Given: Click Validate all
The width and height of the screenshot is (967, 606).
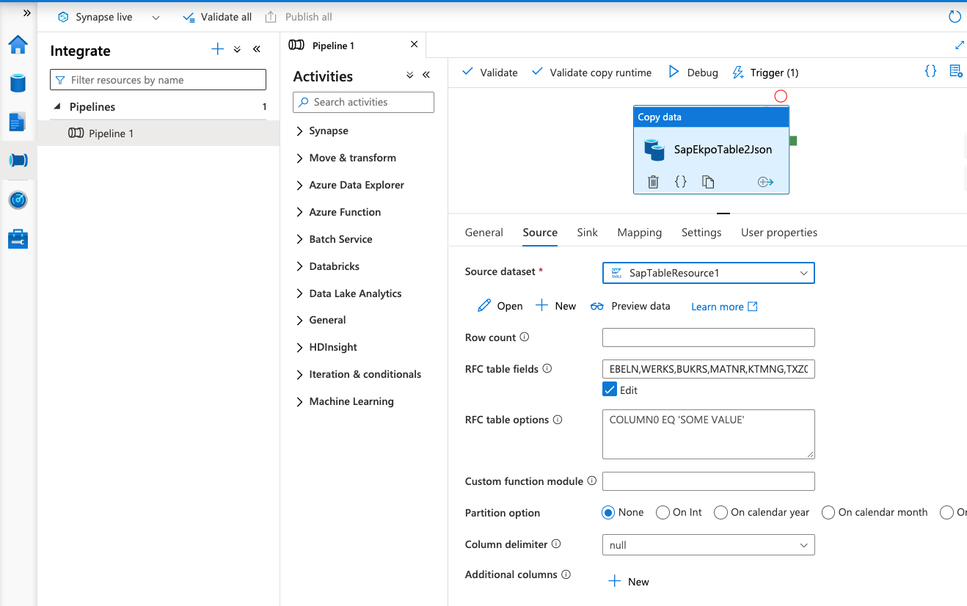Looking at the screenshot, I should pyautogui.click(x=218, y=17).
